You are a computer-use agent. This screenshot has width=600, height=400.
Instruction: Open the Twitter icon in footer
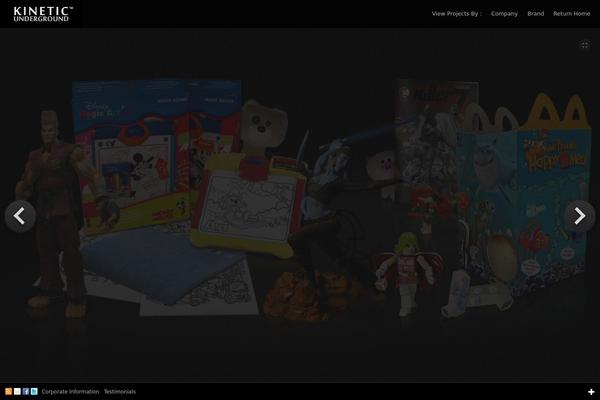[34, 391]
